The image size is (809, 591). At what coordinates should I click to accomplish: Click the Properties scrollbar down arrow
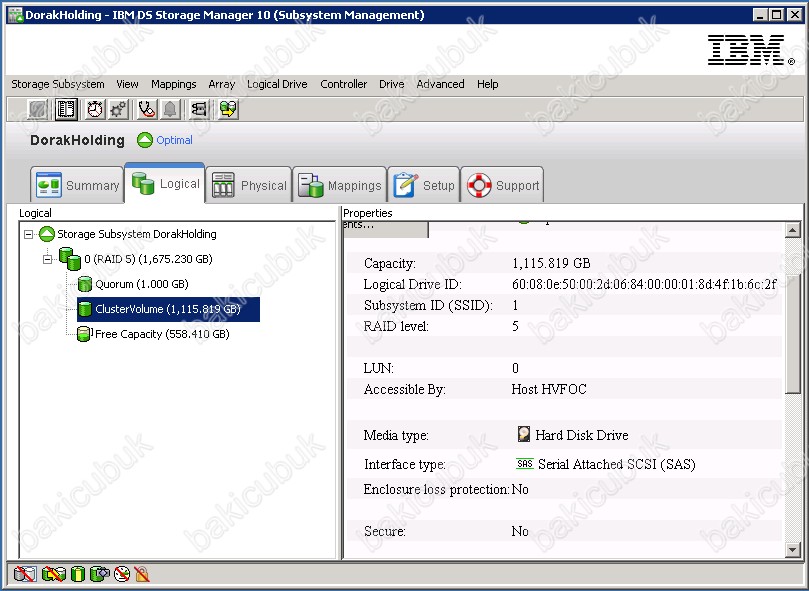point(793,550)
